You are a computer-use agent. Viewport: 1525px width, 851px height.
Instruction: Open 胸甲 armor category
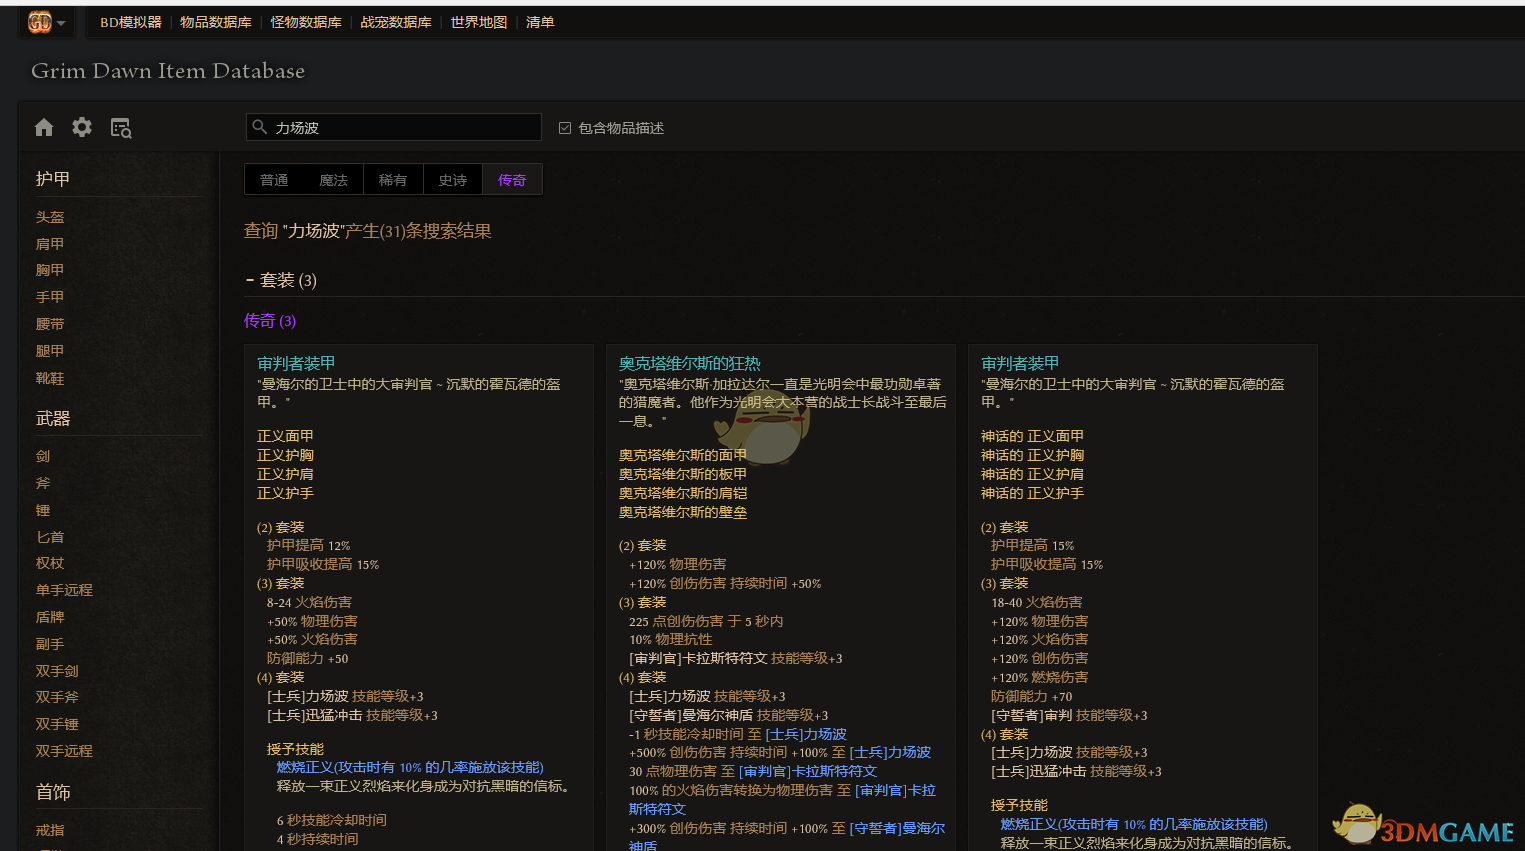50,270
